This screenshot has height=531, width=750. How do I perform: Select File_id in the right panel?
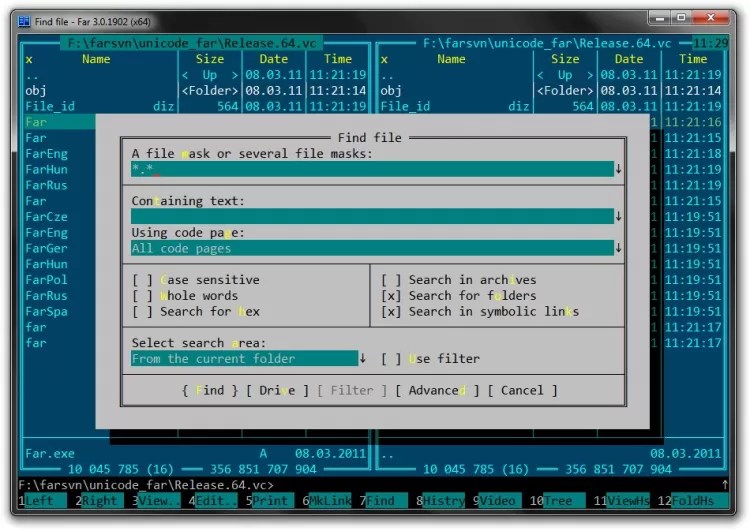(x=405, y=106)
